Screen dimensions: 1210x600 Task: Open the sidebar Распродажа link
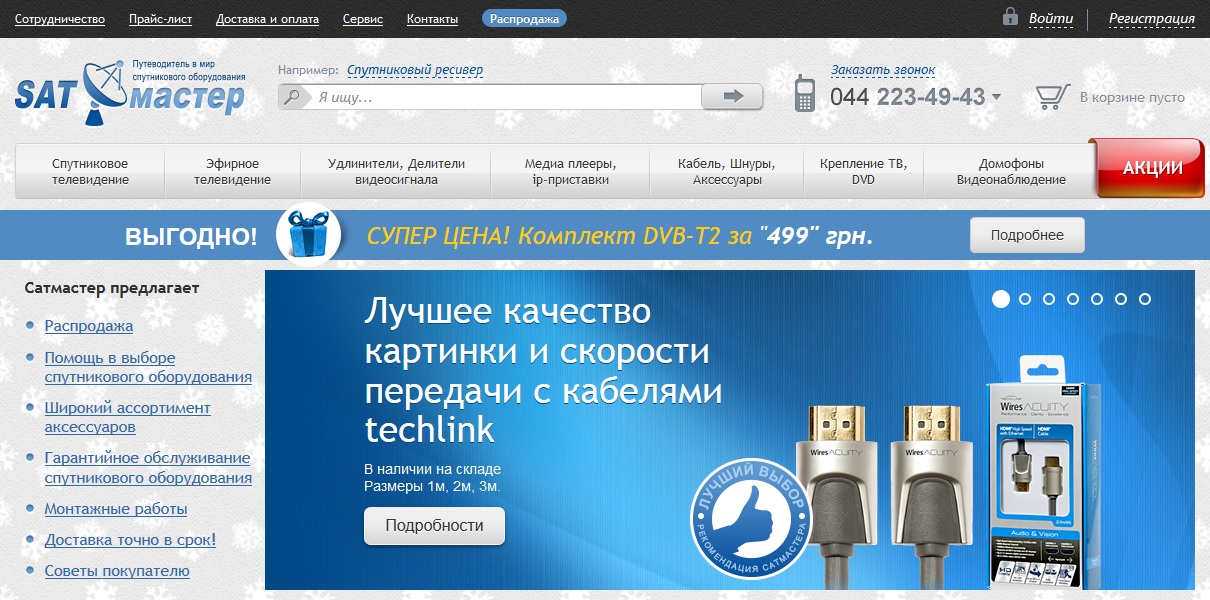pyautogui.click(x=89, y=326)
